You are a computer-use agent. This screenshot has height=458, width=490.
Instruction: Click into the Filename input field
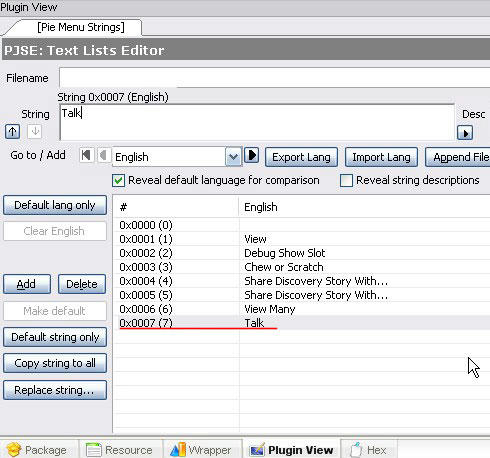[274, 78]
